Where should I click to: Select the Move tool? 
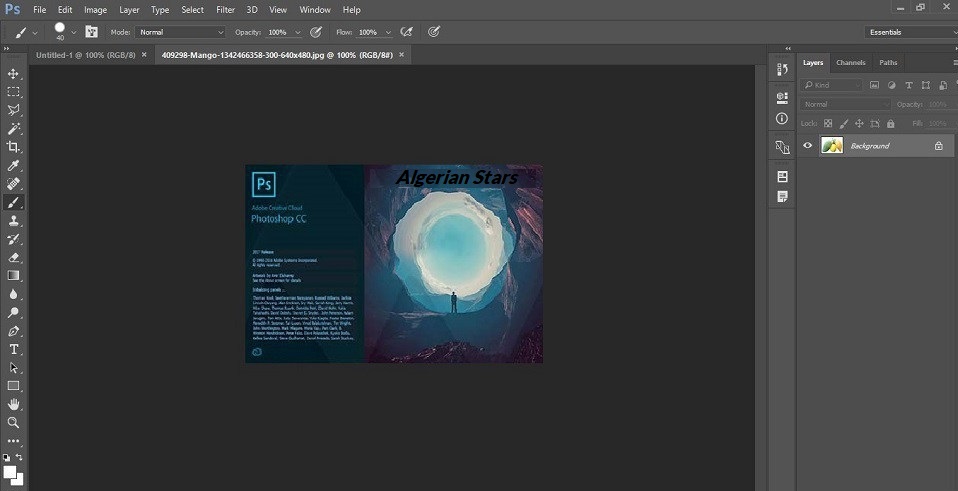tap(13, 73)
